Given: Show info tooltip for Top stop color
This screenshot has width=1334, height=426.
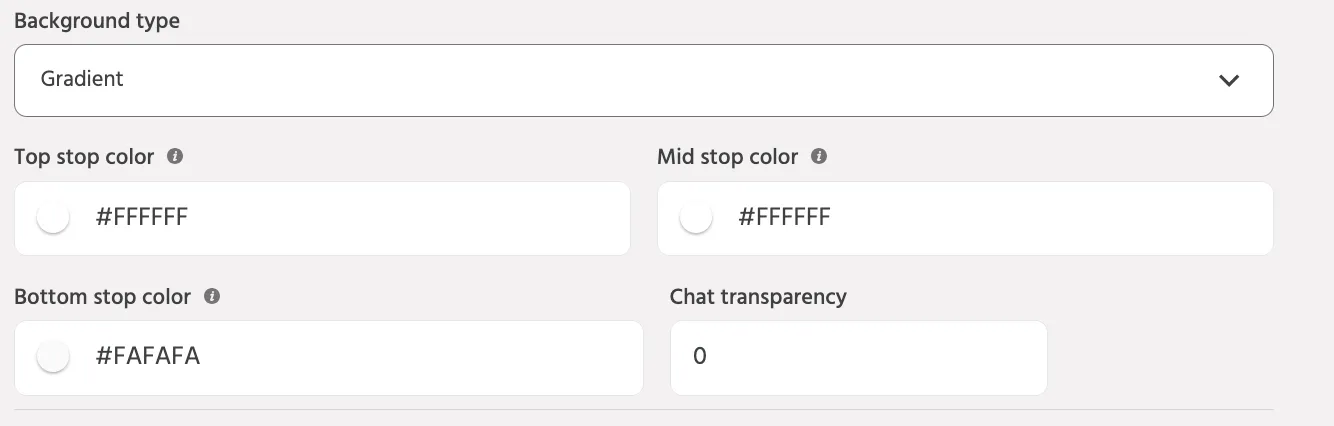Looking at the screenshot, I should pyautogui.click(x=175, y=157).
